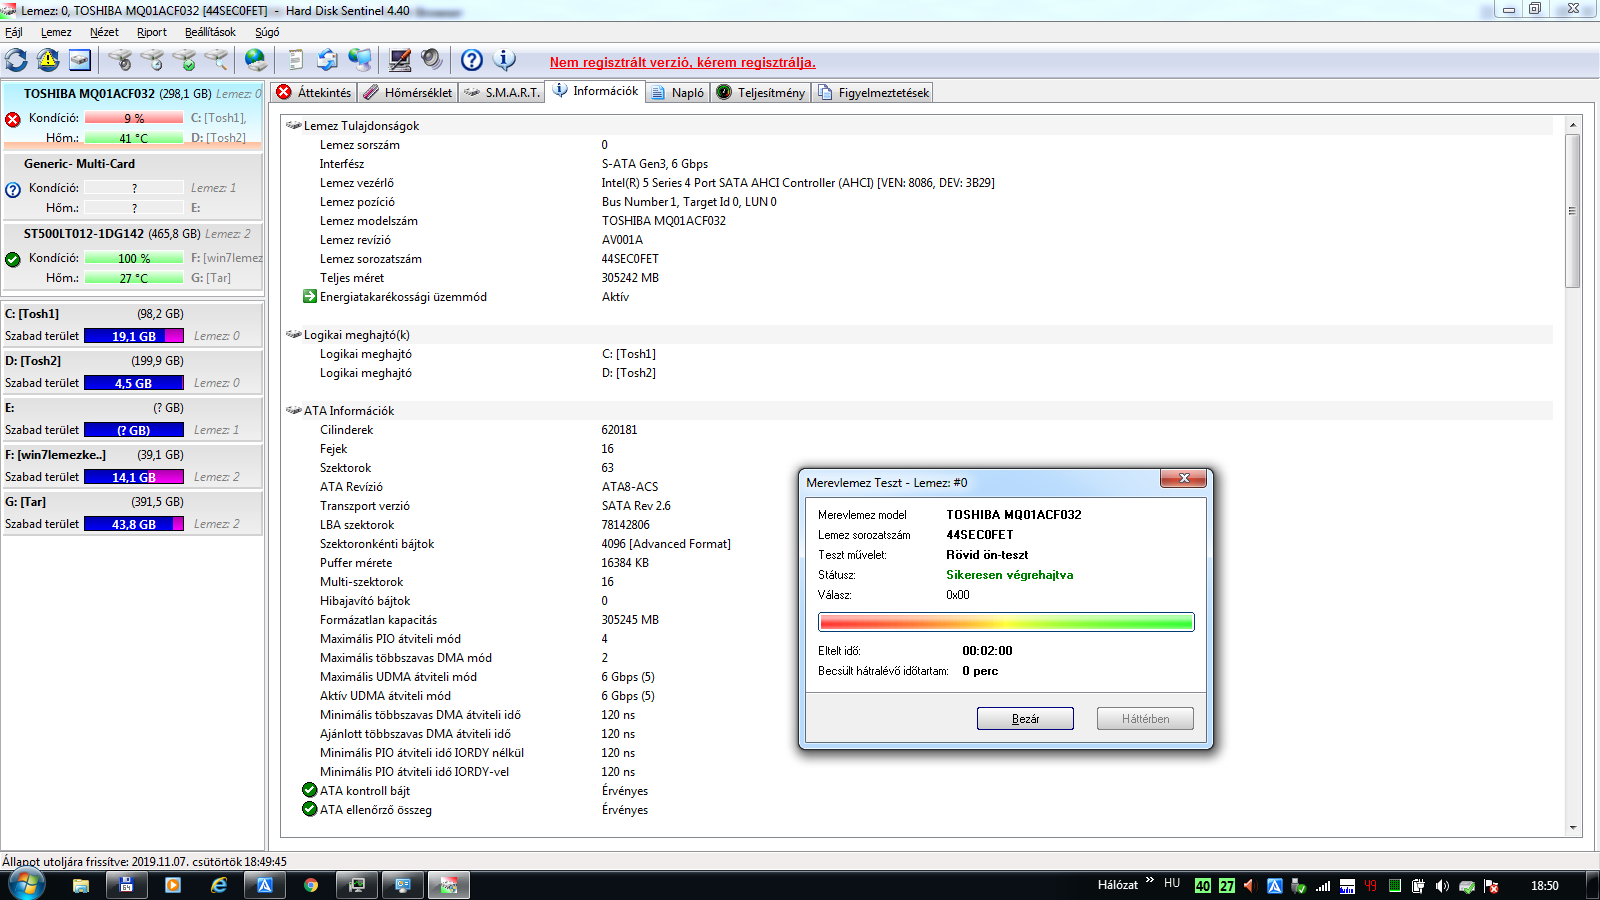Collapse the ATA Információk section
1600x900 pixels.
coord(293,411)
